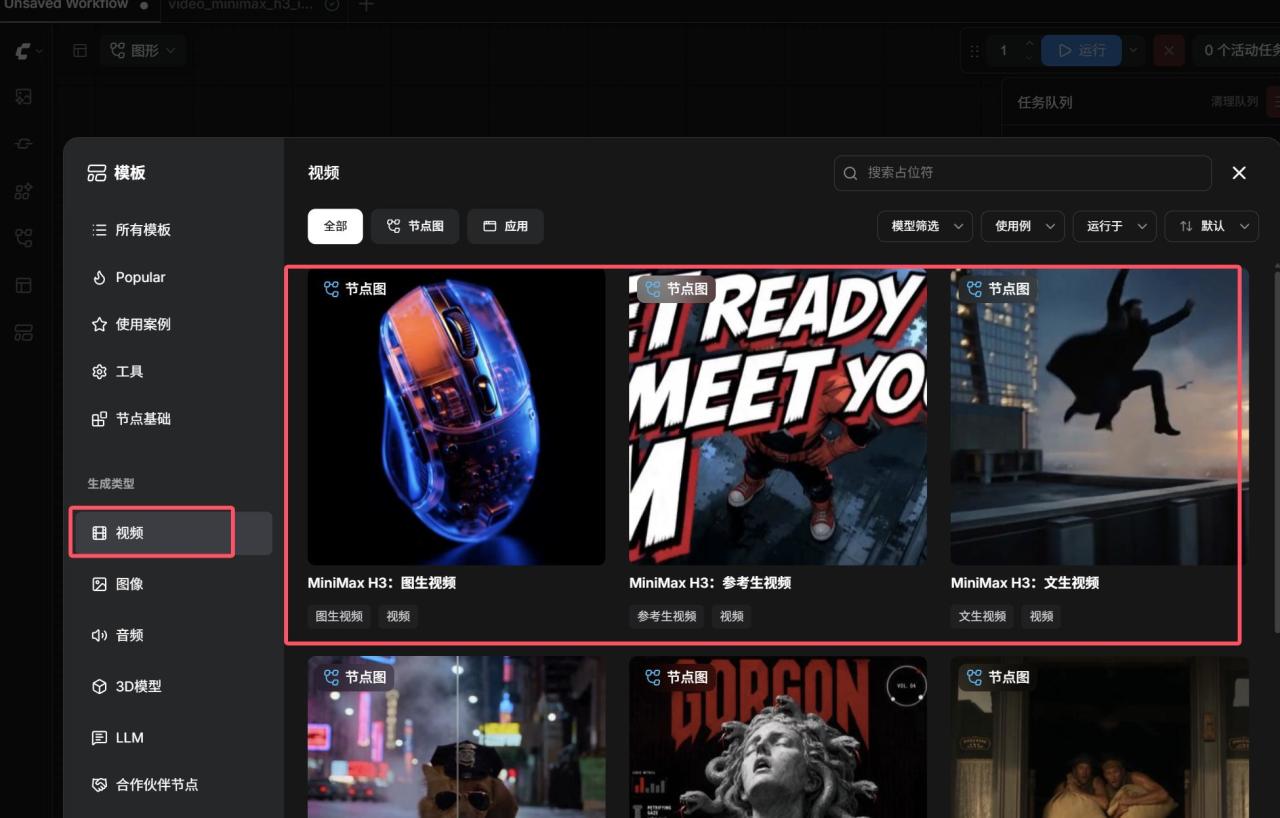Screen dimensions: 1280x818
Task: Open the 模型筛选 dropdown
Action: pos(925,226)
